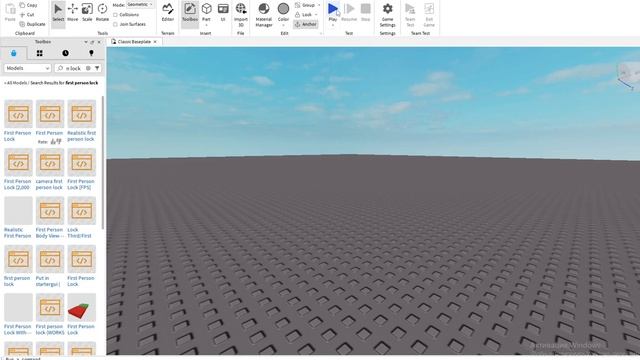Click the view orientation cube in viewport
640x360 pixels.
tap(629, 75)
